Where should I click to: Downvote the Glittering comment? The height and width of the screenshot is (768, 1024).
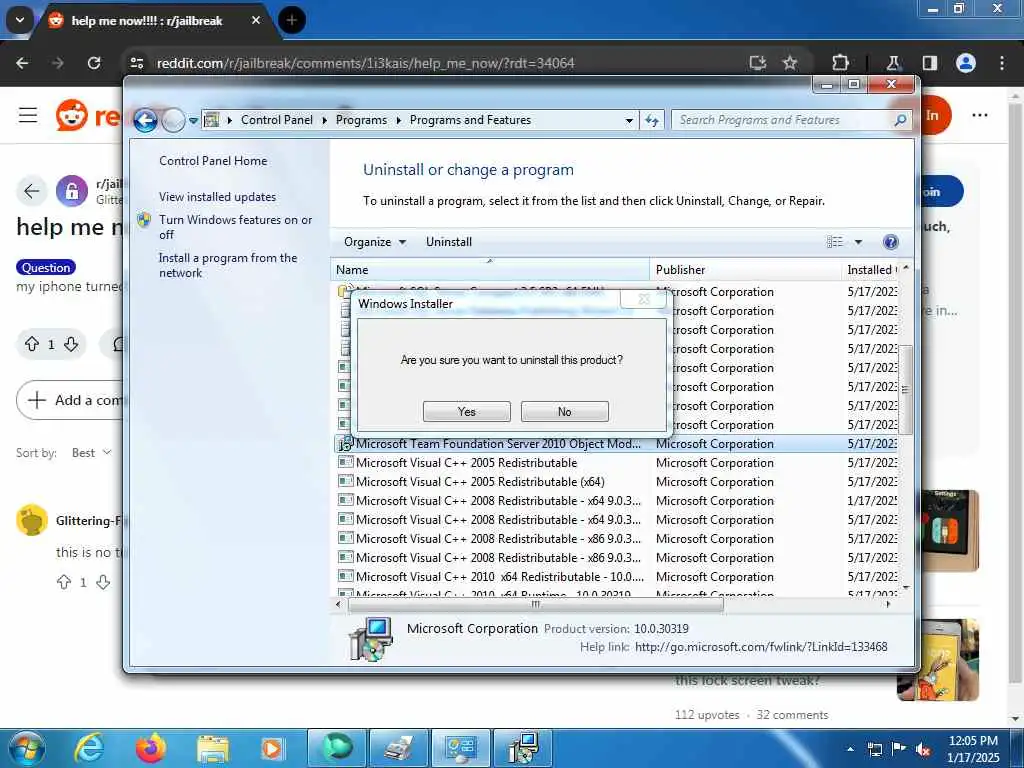click(103, 582)
